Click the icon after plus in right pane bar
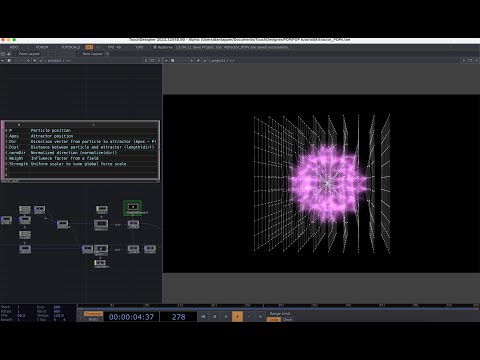Viewport: 480px width, 360px height. [198, 61]
